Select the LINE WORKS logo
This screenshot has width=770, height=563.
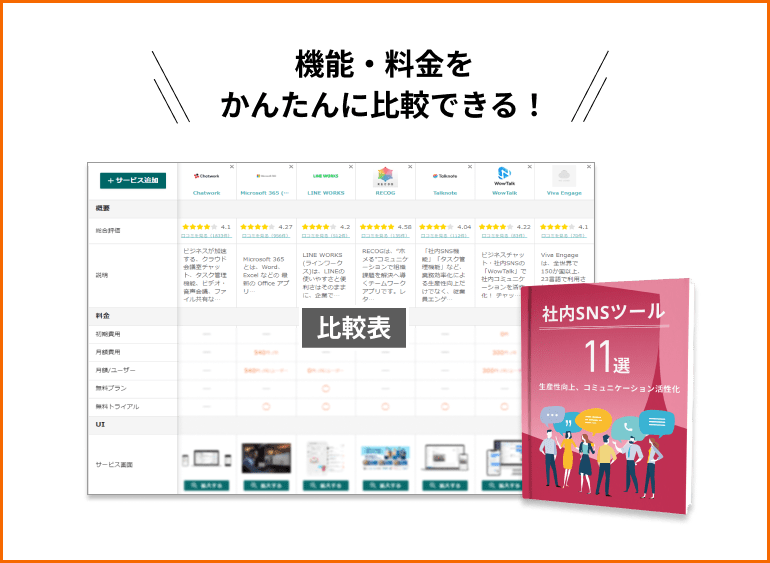point(326,175)
